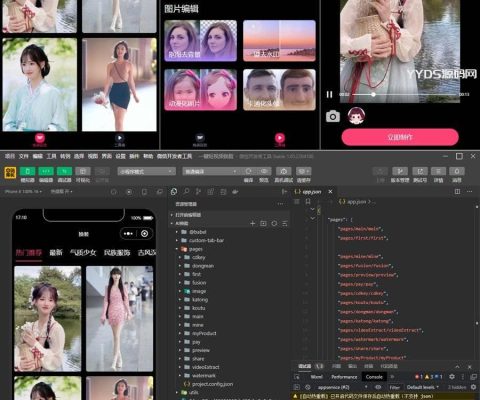Click the inspect element selector icon in devtools
This screenshot has width=480, height=400.
(x=297, y=377)
